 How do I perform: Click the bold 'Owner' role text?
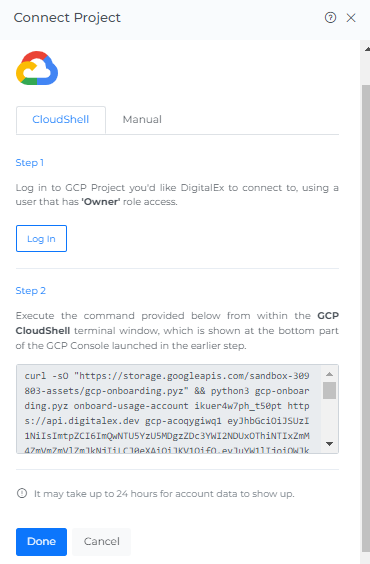101,202
